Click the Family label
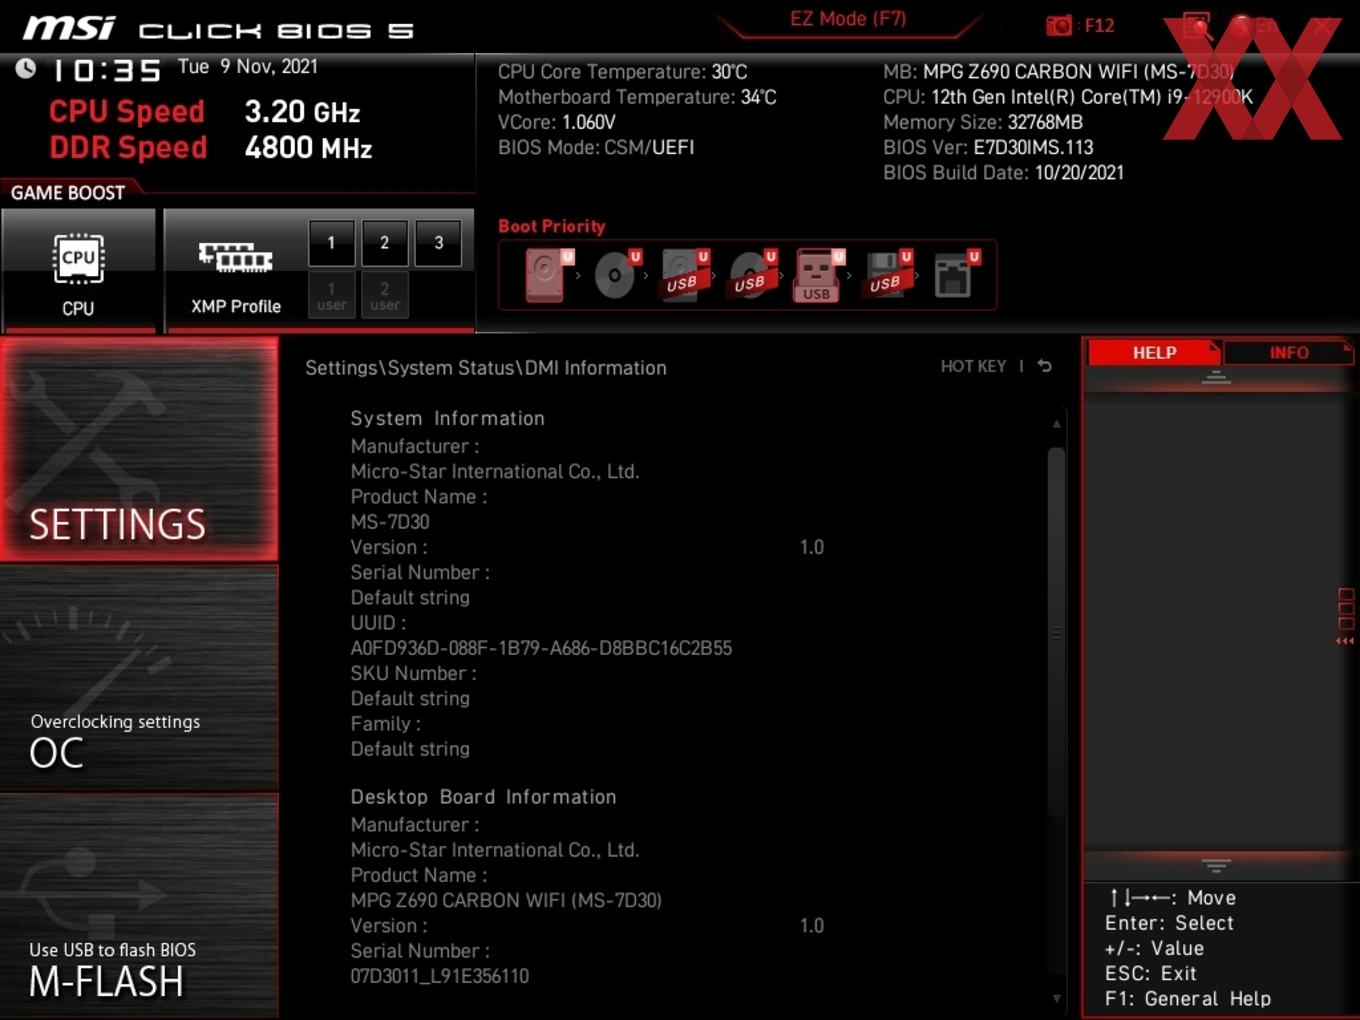 click(385, 724)
